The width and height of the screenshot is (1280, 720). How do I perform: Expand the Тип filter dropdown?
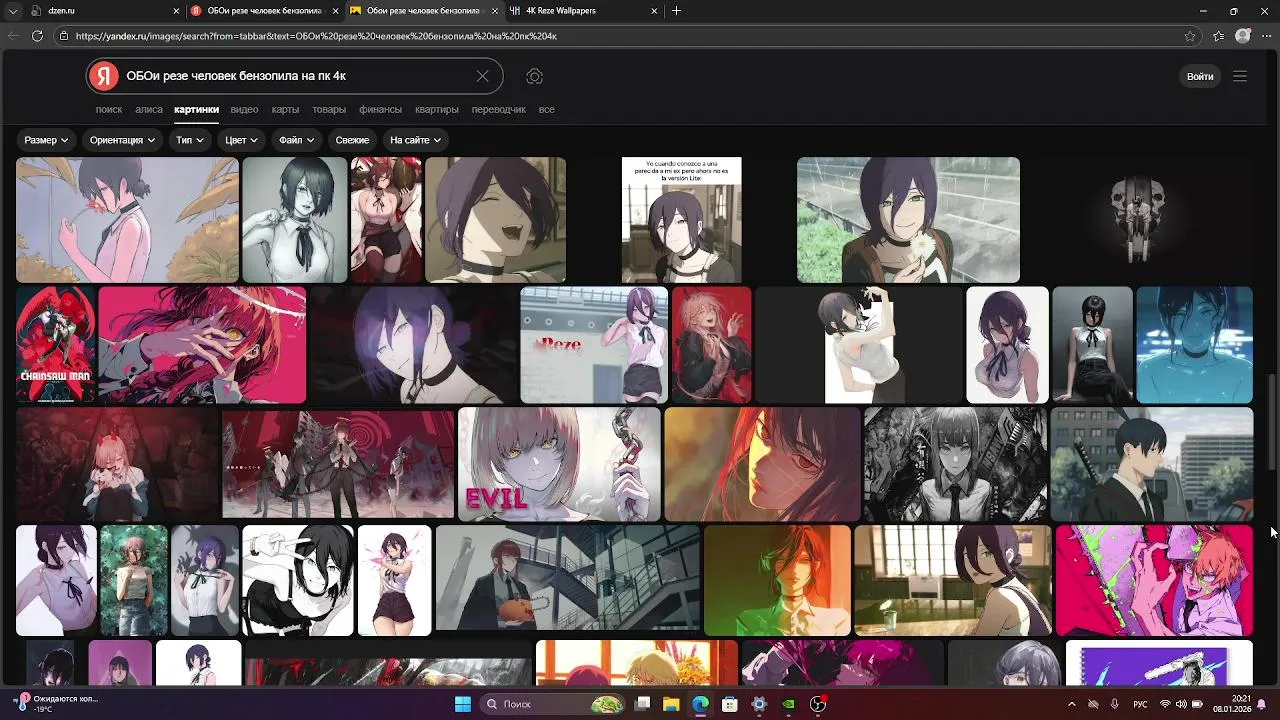tap(191, 140)
